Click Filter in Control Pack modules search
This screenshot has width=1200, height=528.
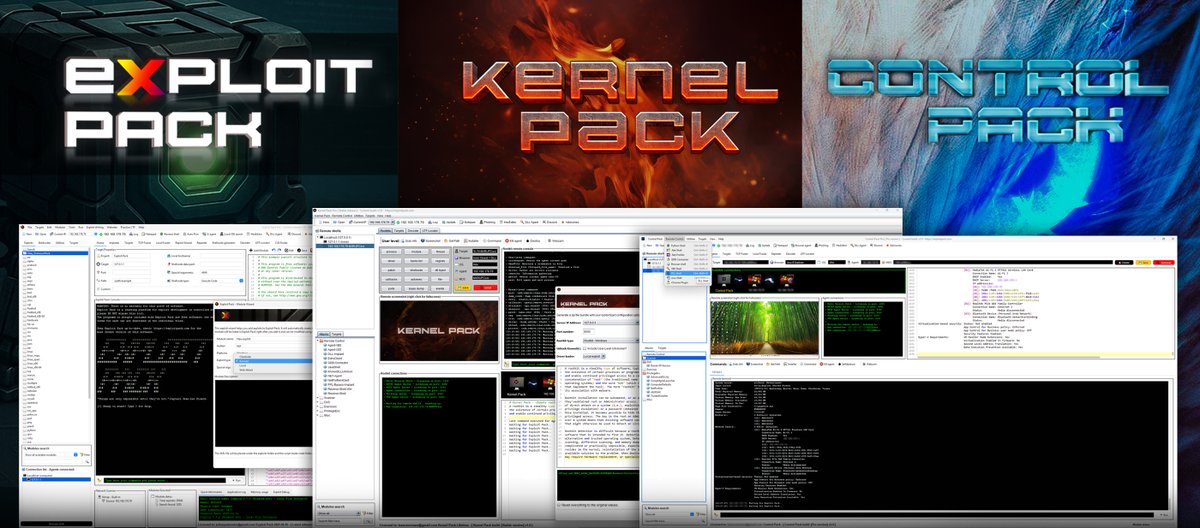[x=701, y=514]
